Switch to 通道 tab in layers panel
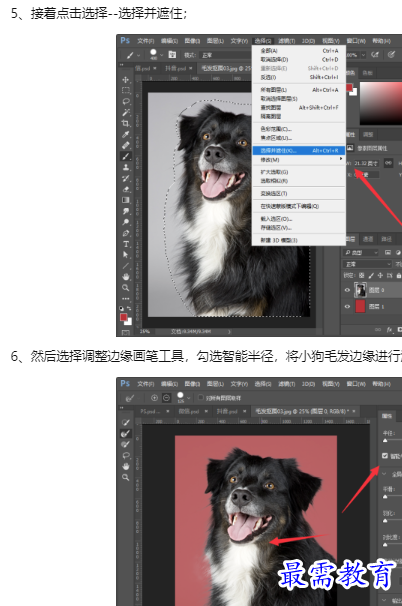This screenshot has height=606, width=402. coord(368,239)
